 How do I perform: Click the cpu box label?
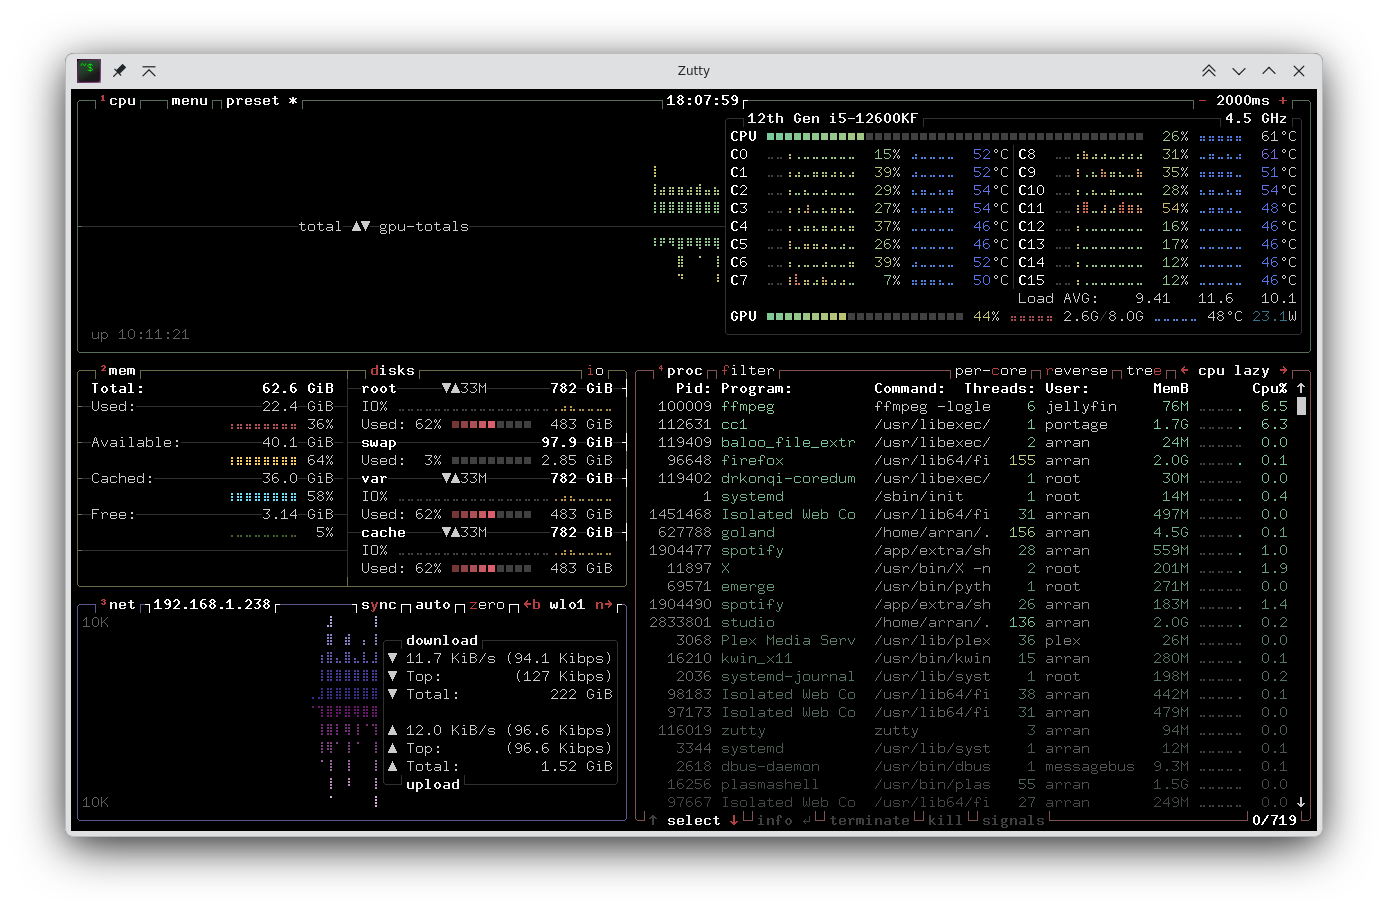click(x=122, y=100)
